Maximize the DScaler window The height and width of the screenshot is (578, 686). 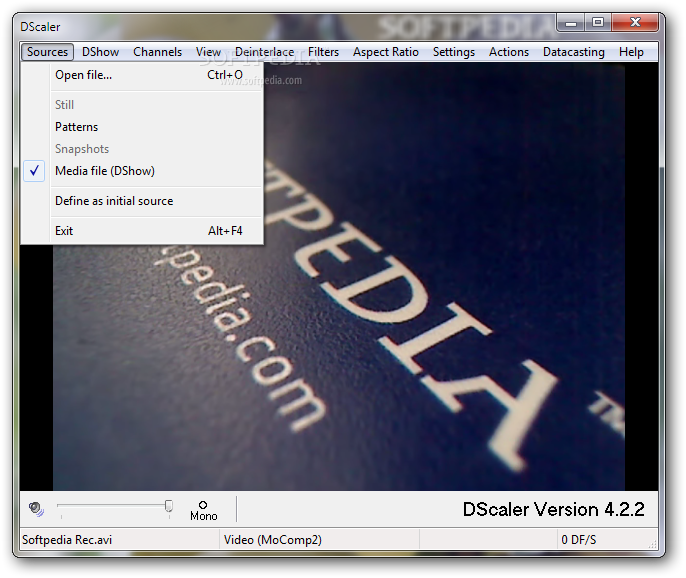click(x=598, y=23)
